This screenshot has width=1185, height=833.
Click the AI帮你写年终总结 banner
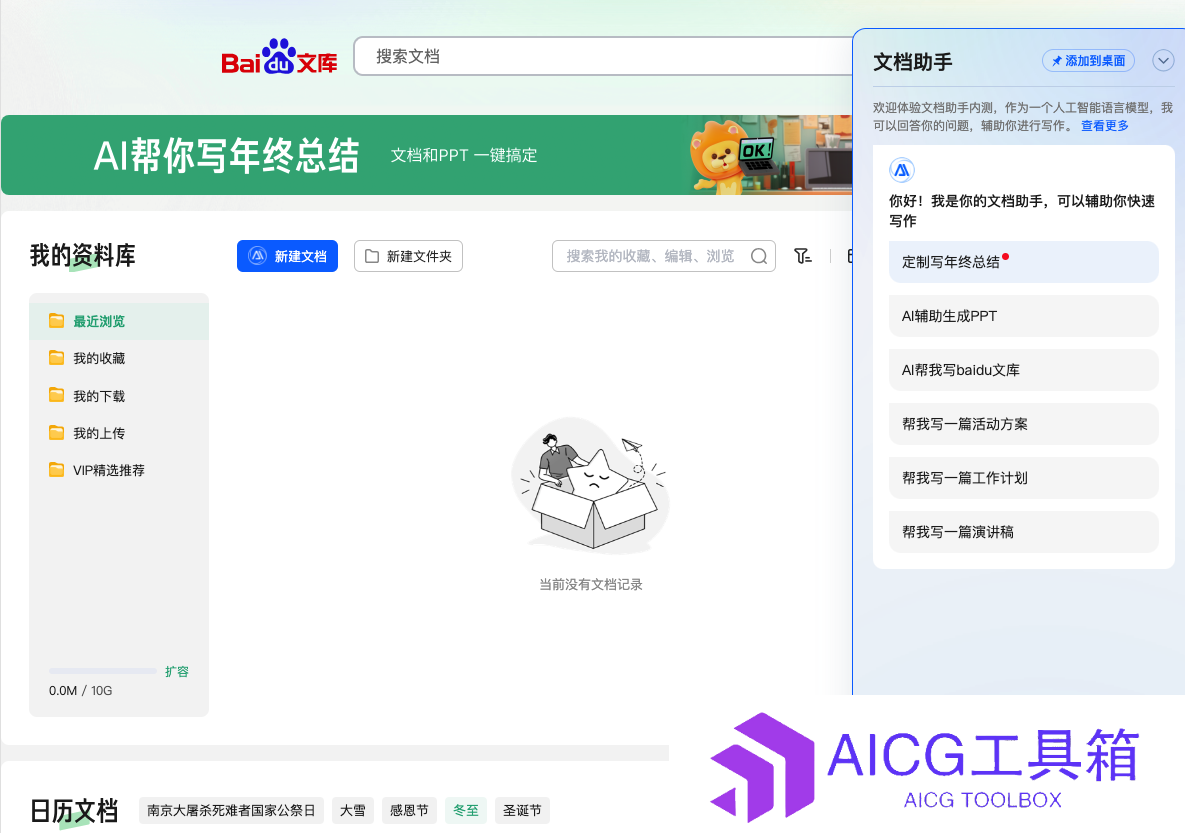point(427,155)
